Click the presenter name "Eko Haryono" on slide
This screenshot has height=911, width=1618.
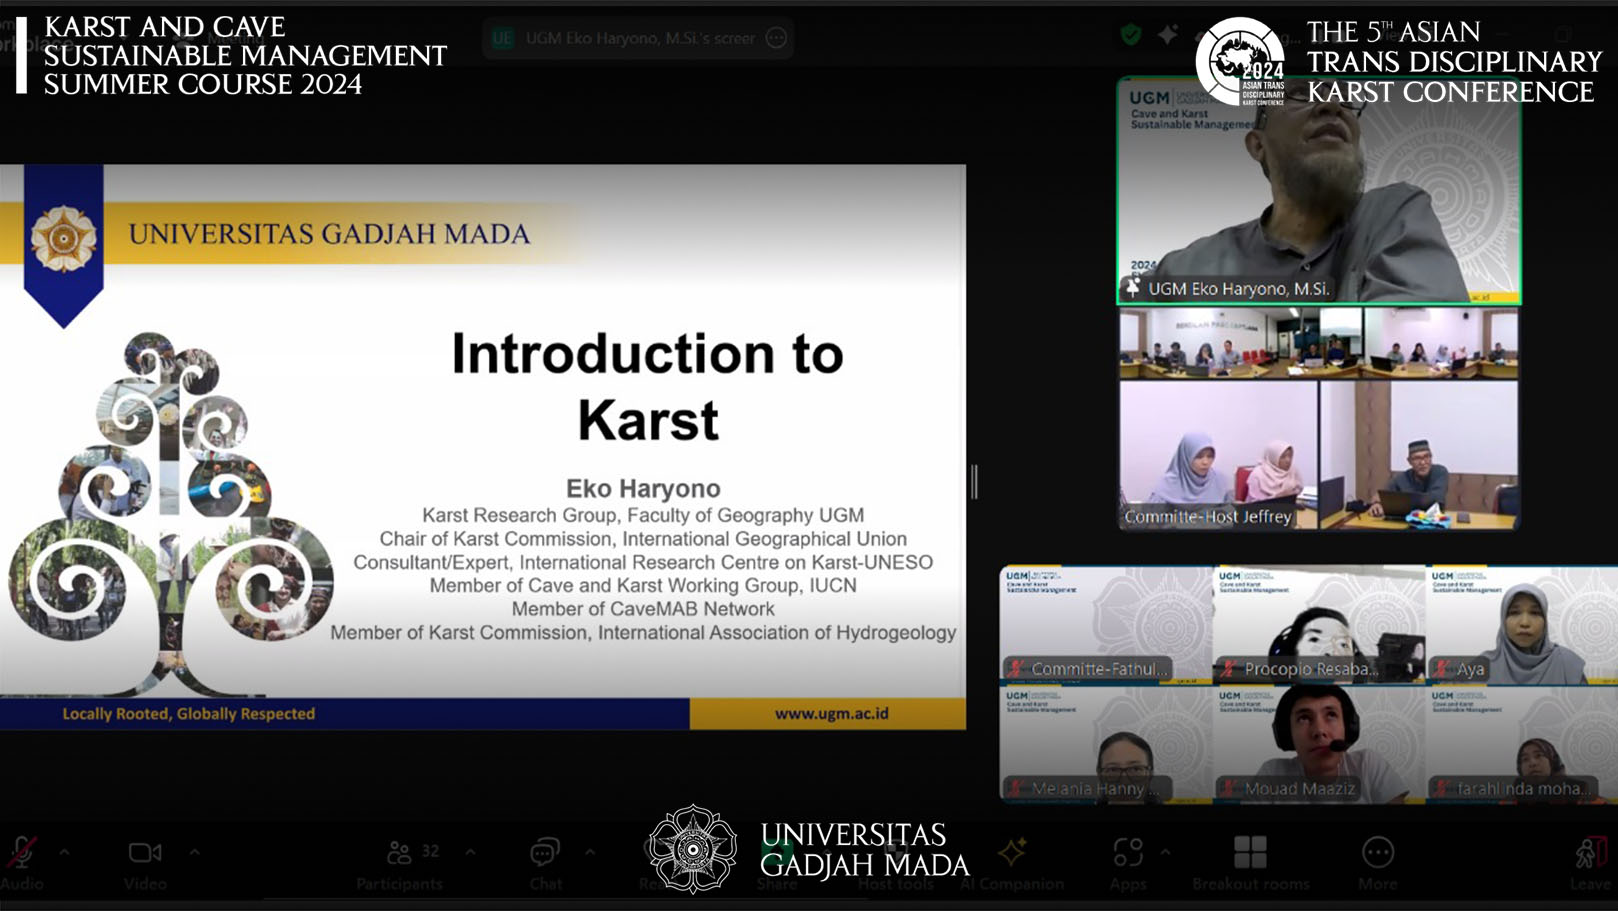[x=643, y=488]
